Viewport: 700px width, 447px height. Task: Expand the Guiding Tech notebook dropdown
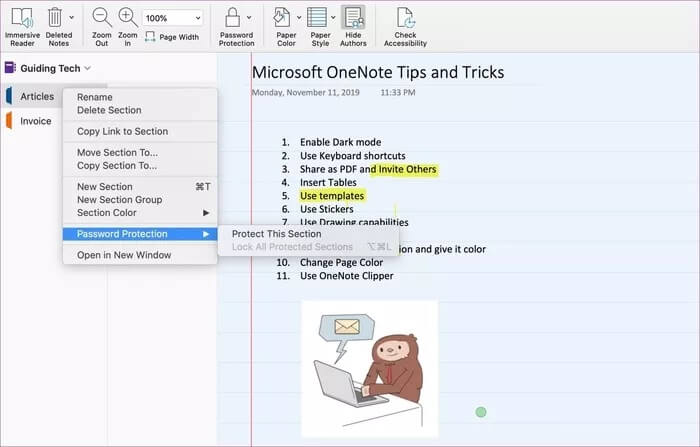click(x=88, y=68)
